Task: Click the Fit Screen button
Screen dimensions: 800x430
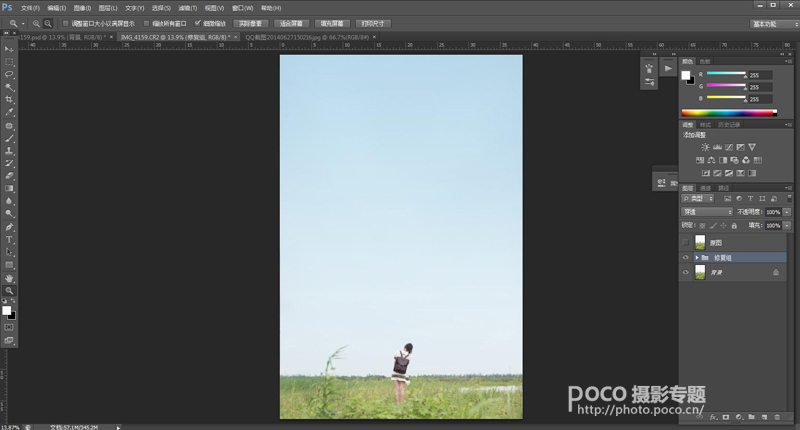Action: click(x=291, y=24)
